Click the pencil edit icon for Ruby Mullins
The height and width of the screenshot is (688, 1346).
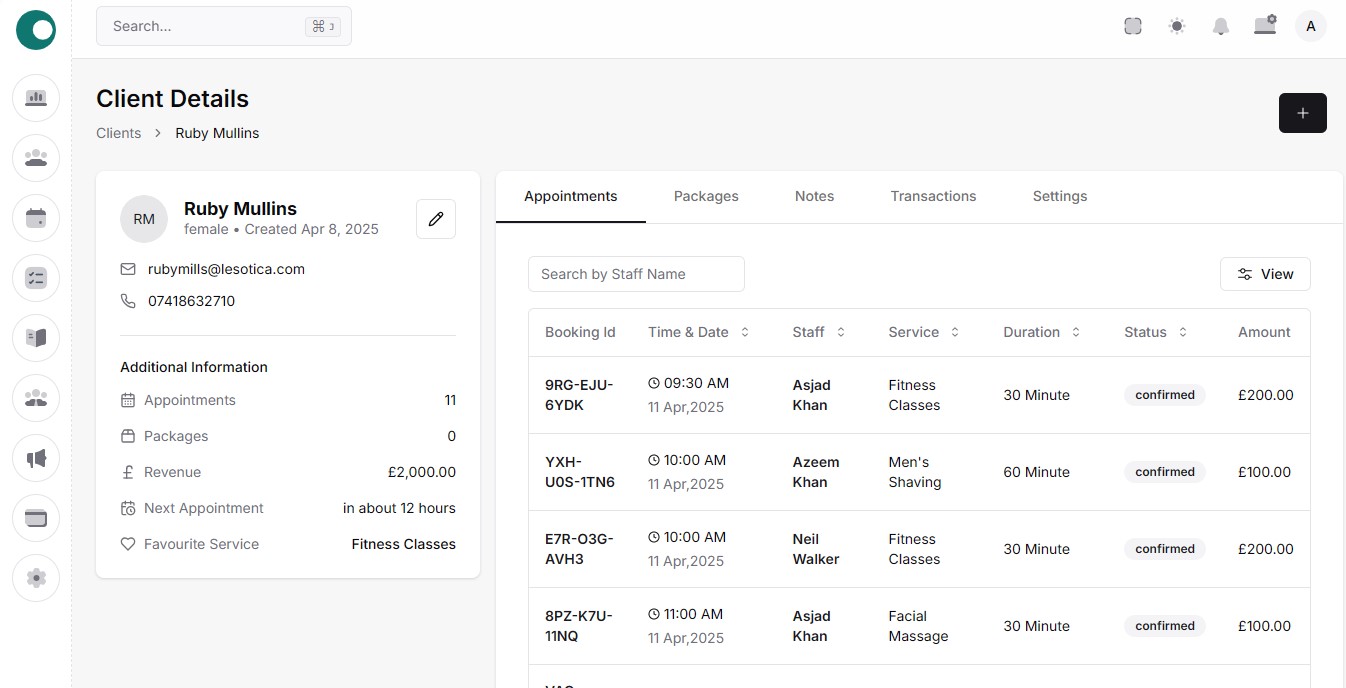pyautogui.click(x=435, y=219)
